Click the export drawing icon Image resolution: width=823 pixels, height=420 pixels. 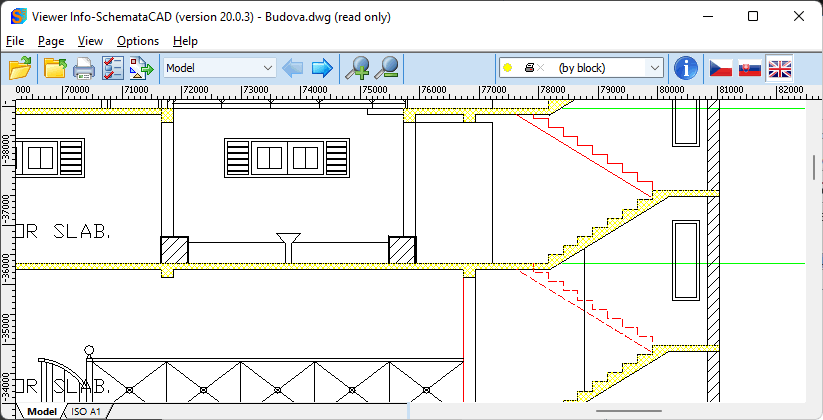[141, 68]
